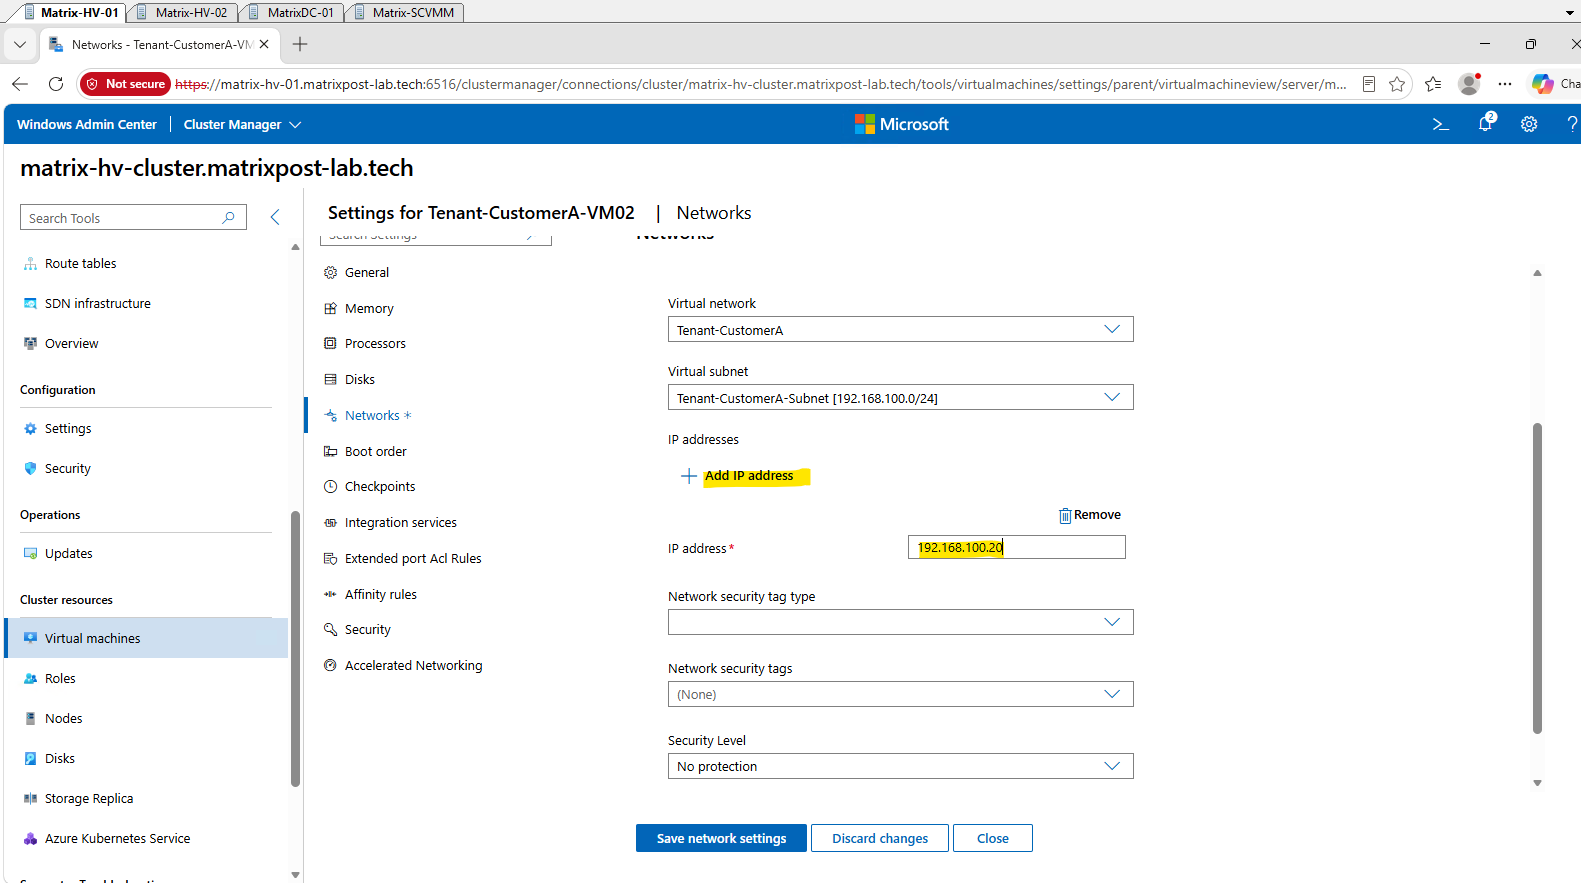The height and width of the screenshot is (883, 1581).
Task: Add page to browser favorites star
Action: coord(1397,84)
